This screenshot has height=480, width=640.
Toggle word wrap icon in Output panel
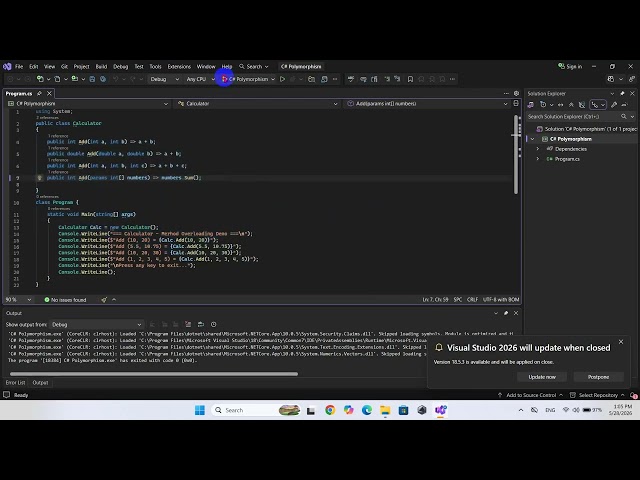coord(201,324)
